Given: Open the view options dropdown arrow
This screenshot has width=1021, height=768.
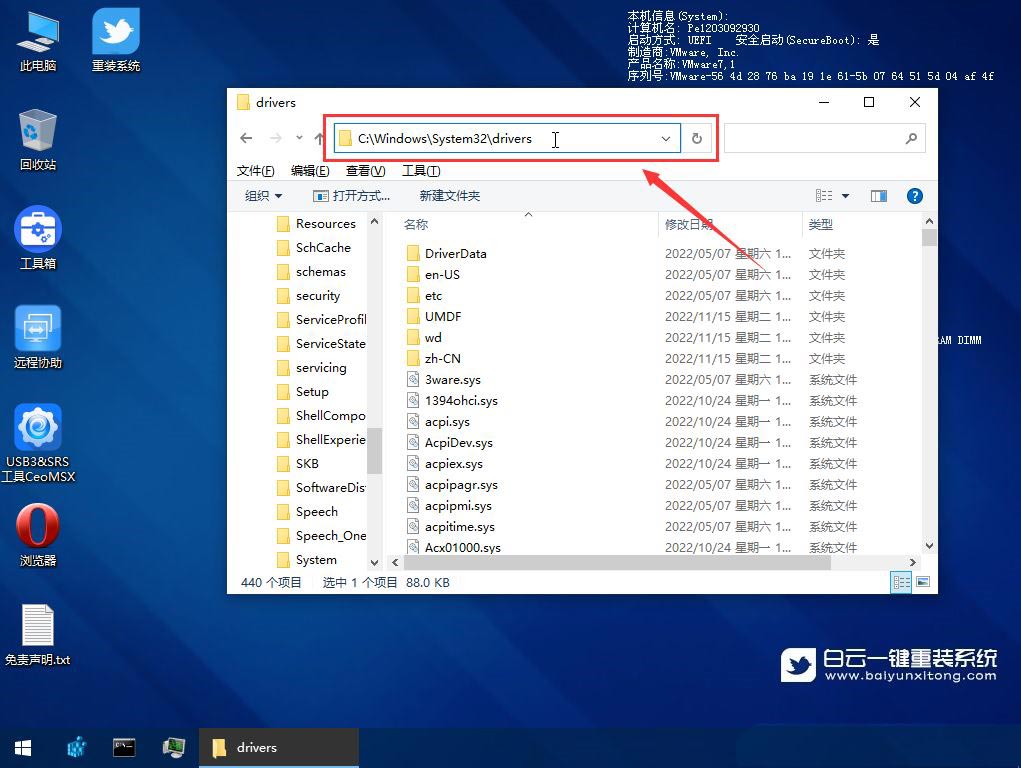Looking at the screenshot, I should (845, 196).
